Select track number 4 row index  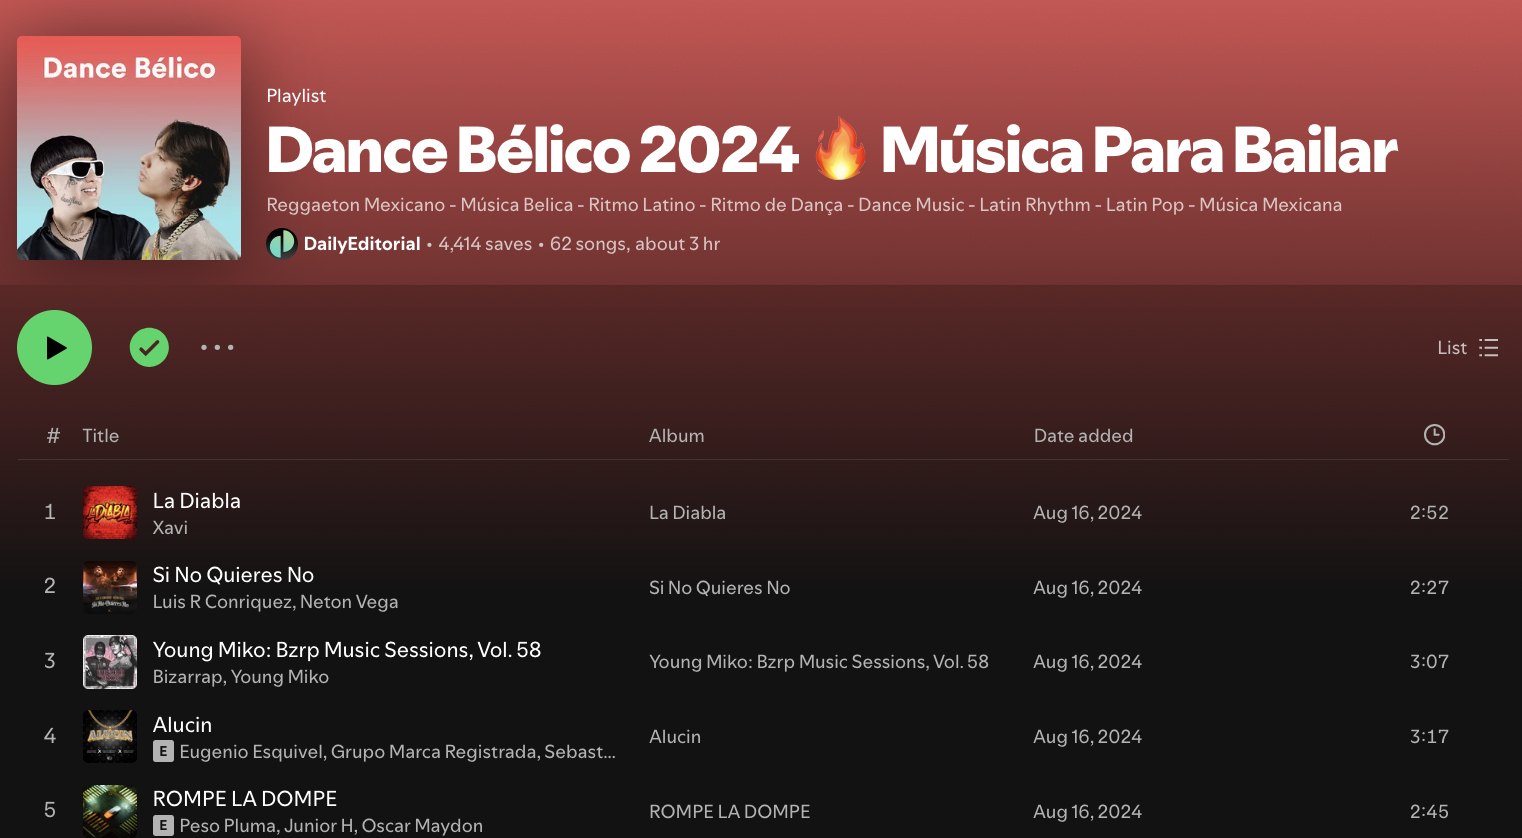(50, 736)
